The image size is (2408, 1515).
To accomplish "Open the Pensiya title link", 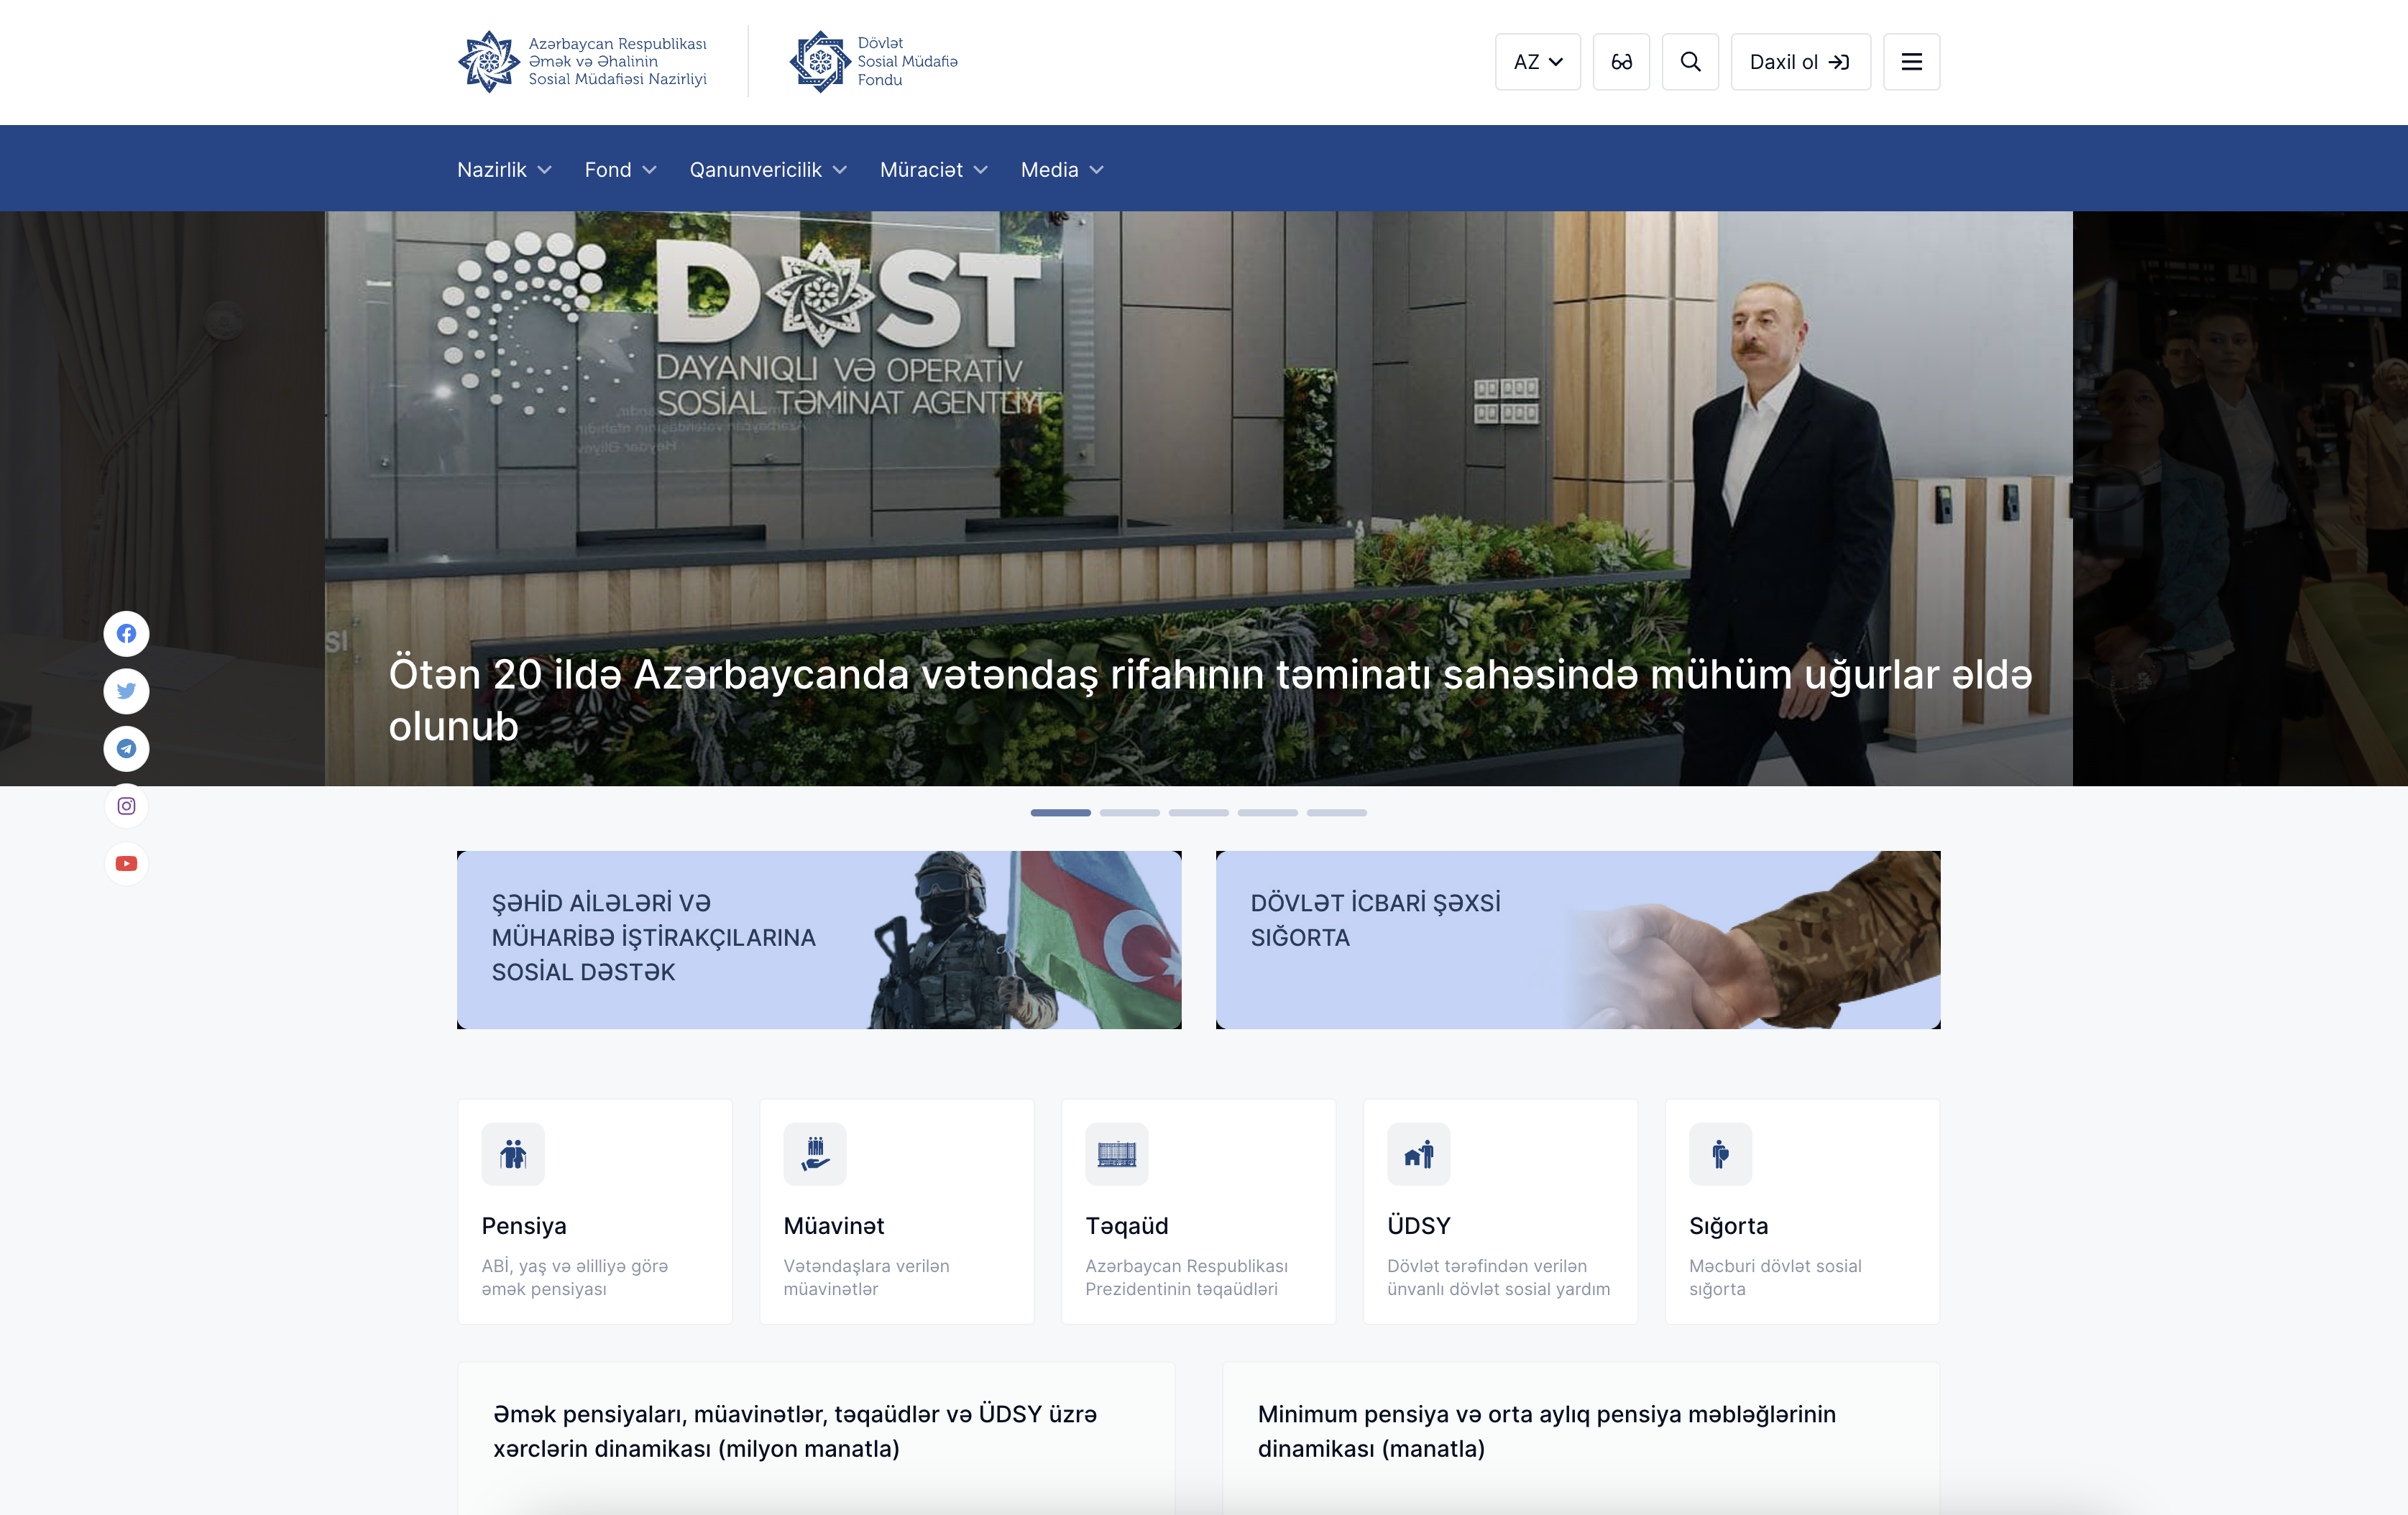I will tap(524, 1226).
